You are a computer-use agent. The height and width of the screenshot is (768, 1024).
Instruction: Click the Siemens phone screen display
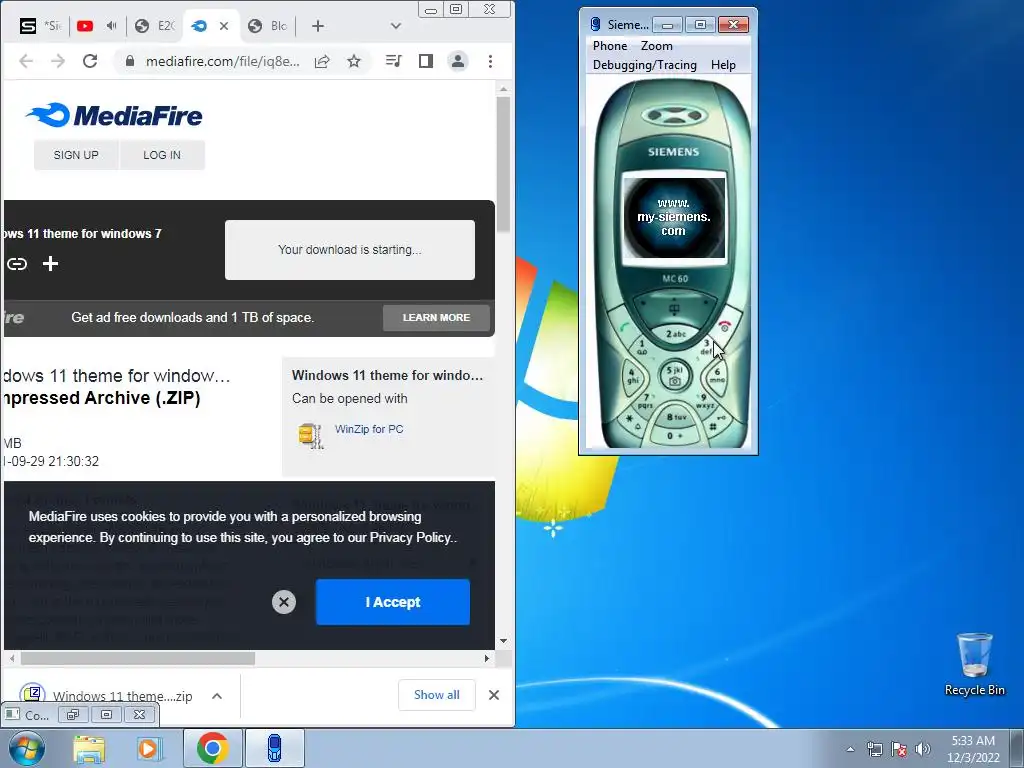pos(674,217)
